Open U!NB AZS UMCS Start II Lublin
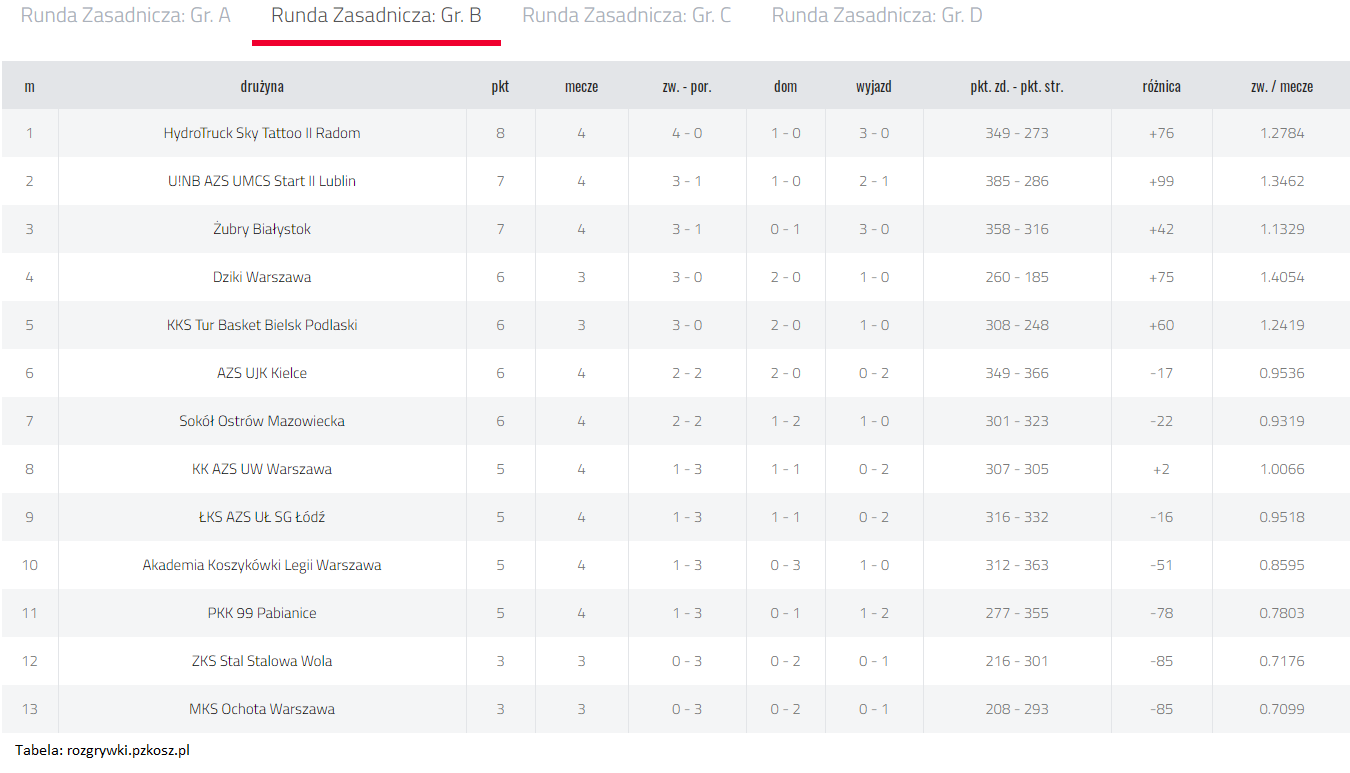The height and width of the screenshot is (773, 1350). [x=262, y=181]
